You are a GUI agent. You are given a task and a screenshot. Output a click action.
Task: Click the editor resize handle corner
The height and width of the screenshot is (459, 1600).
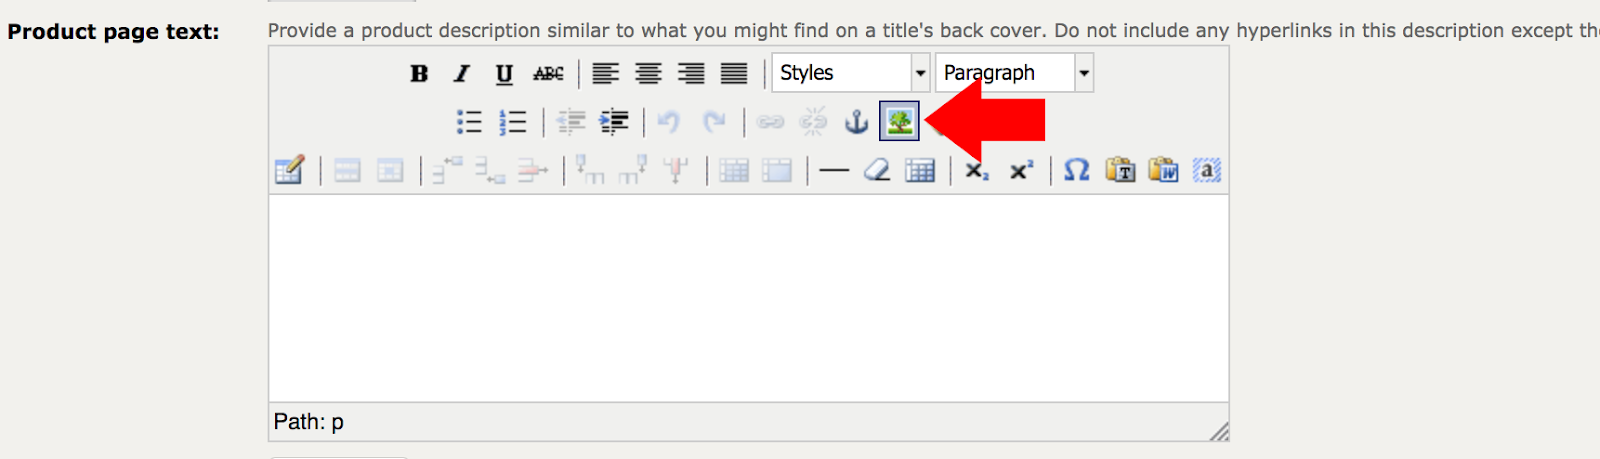click(x=1219, y=432)
